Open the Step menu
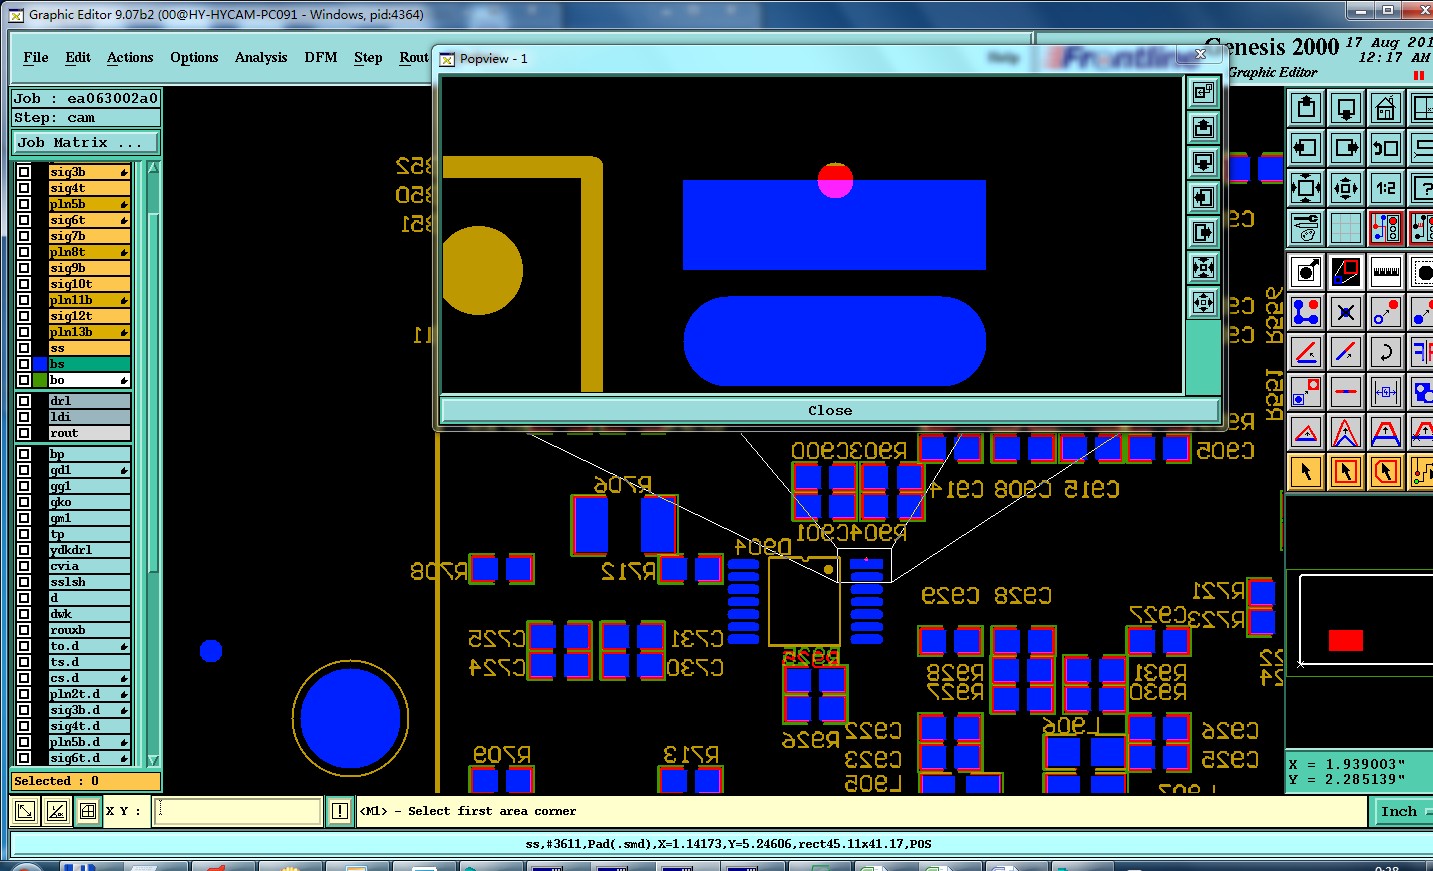This screenshot has height=871, width=1433. coord(368,57)
